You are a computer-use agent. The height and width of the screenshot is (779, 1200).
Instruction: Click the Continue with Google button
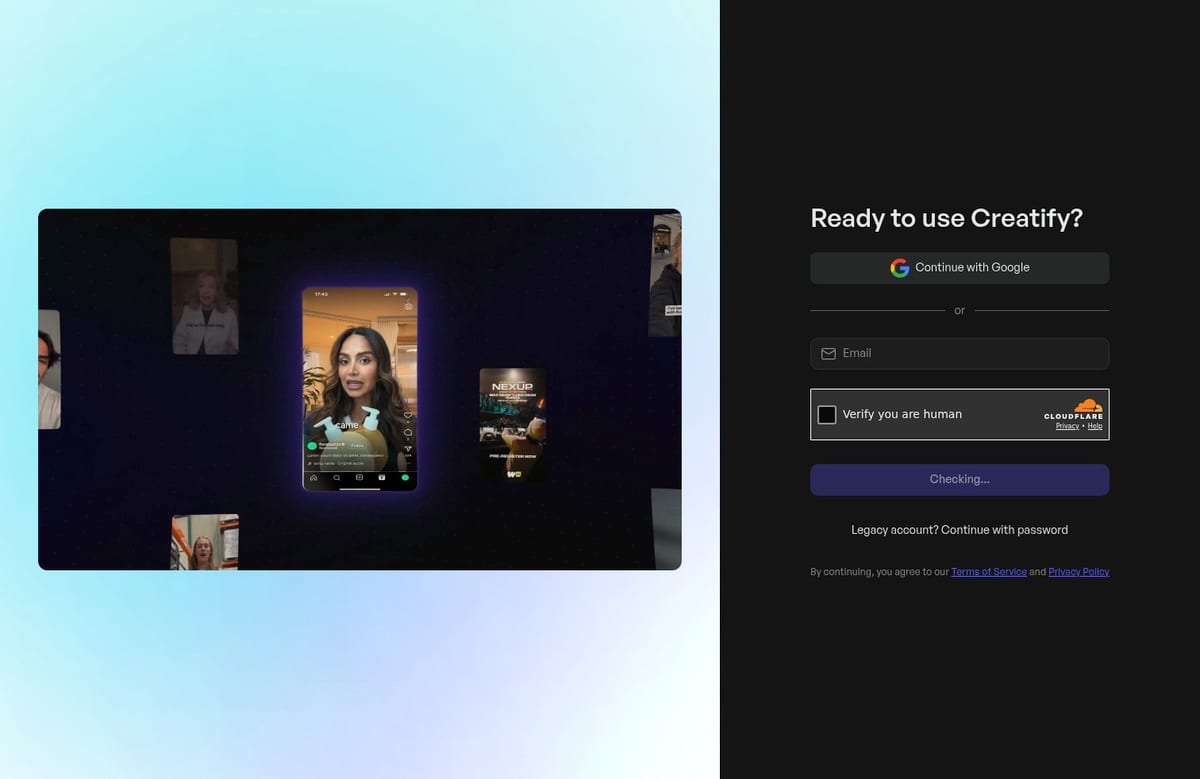click(x=959, y=267)
